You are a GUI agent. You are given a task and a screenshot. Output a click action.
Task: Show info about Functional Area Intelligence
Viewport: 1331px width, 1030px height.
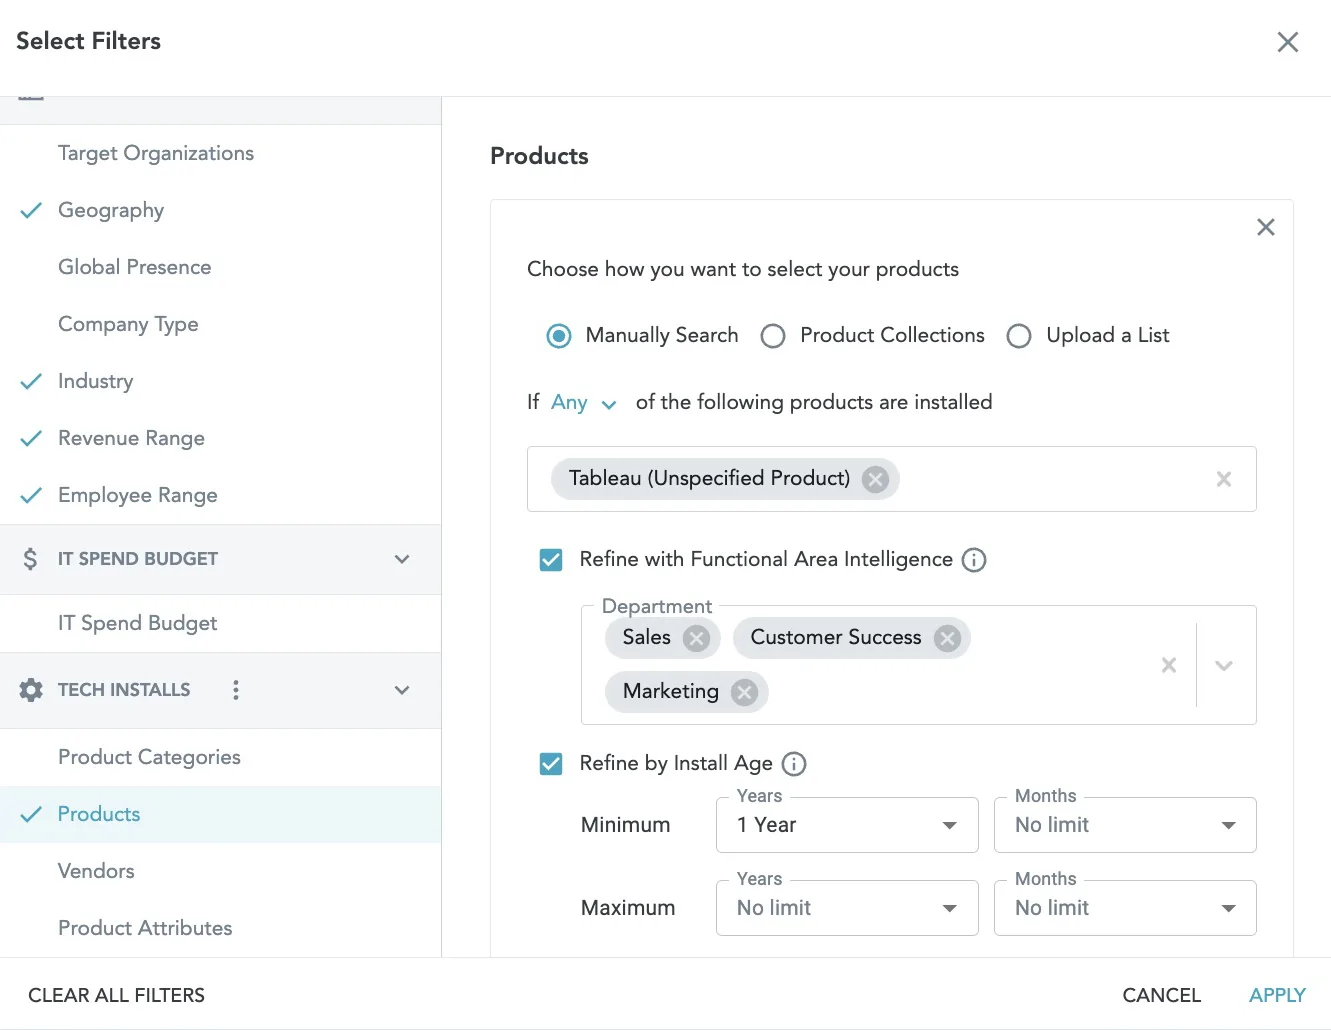(x=974, y=560)
